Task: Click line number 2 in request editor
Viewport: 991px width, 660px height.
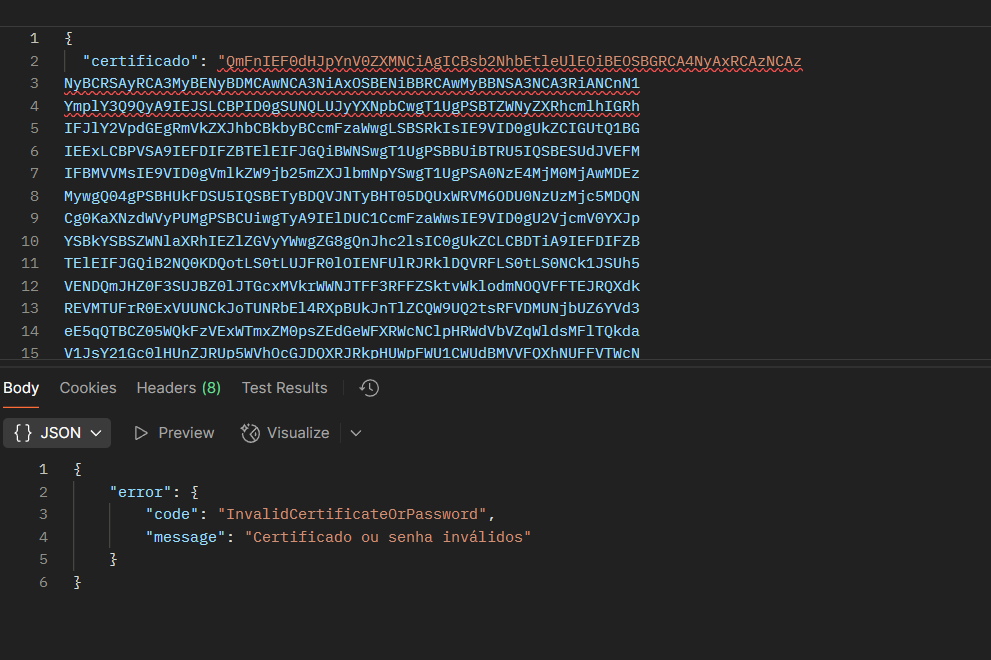Action: click(34, 61)
